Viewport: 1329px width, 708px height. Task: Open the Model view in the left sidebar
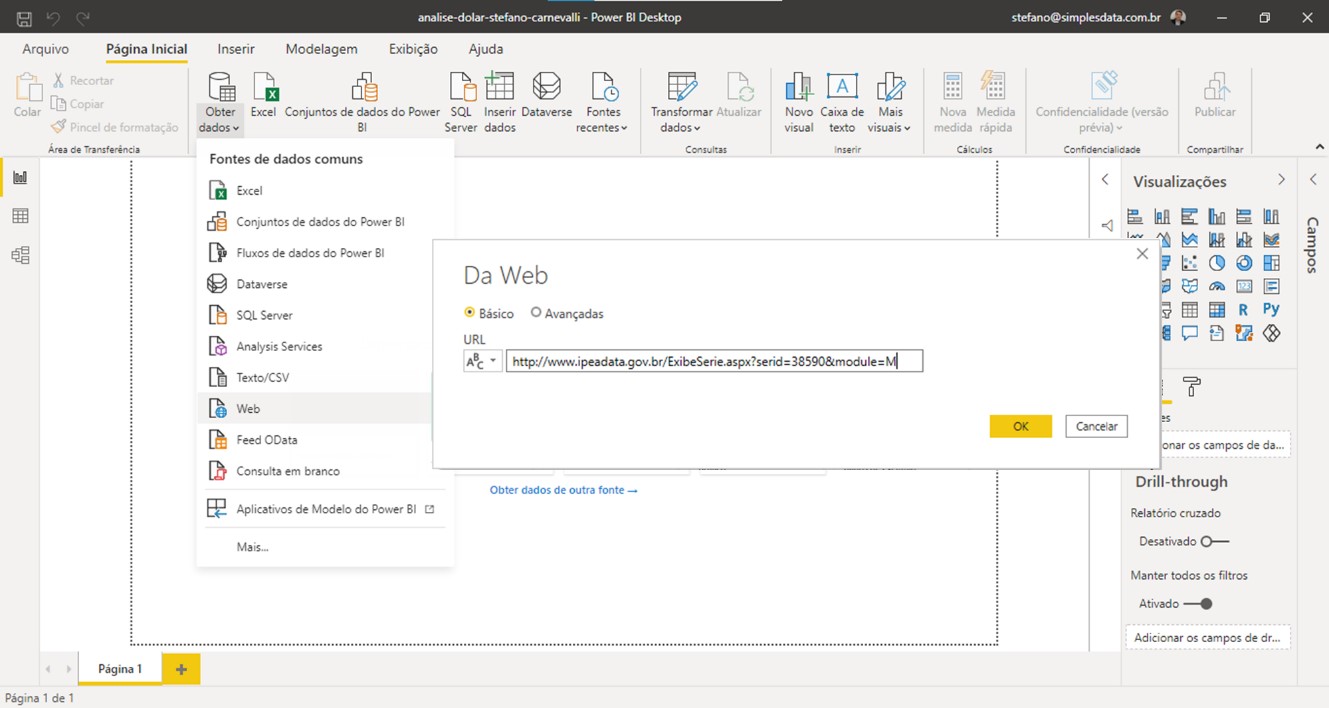(x=20, y=255)
